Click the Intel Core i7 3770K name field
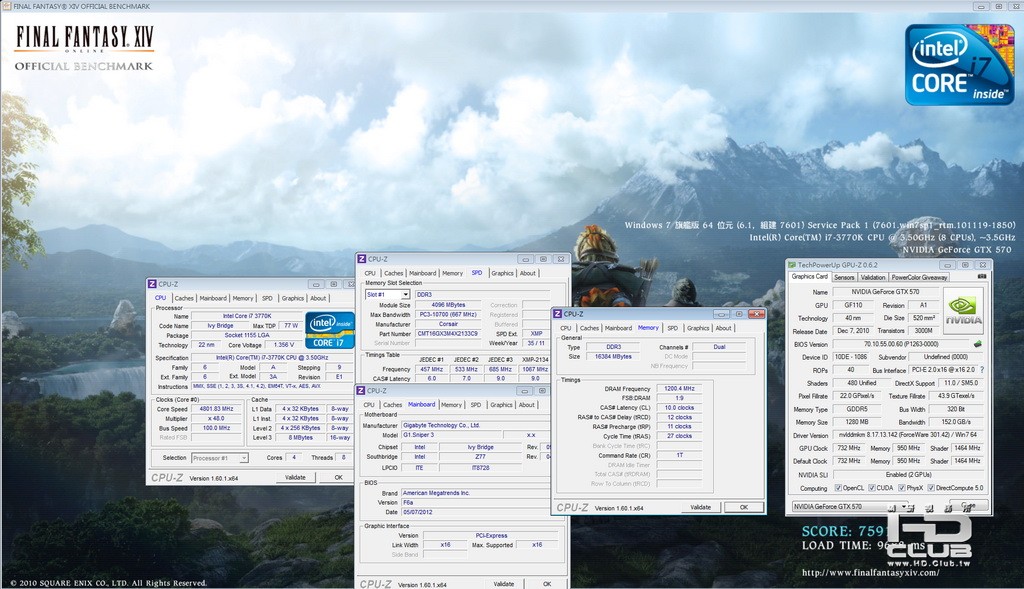 [247, 315]
